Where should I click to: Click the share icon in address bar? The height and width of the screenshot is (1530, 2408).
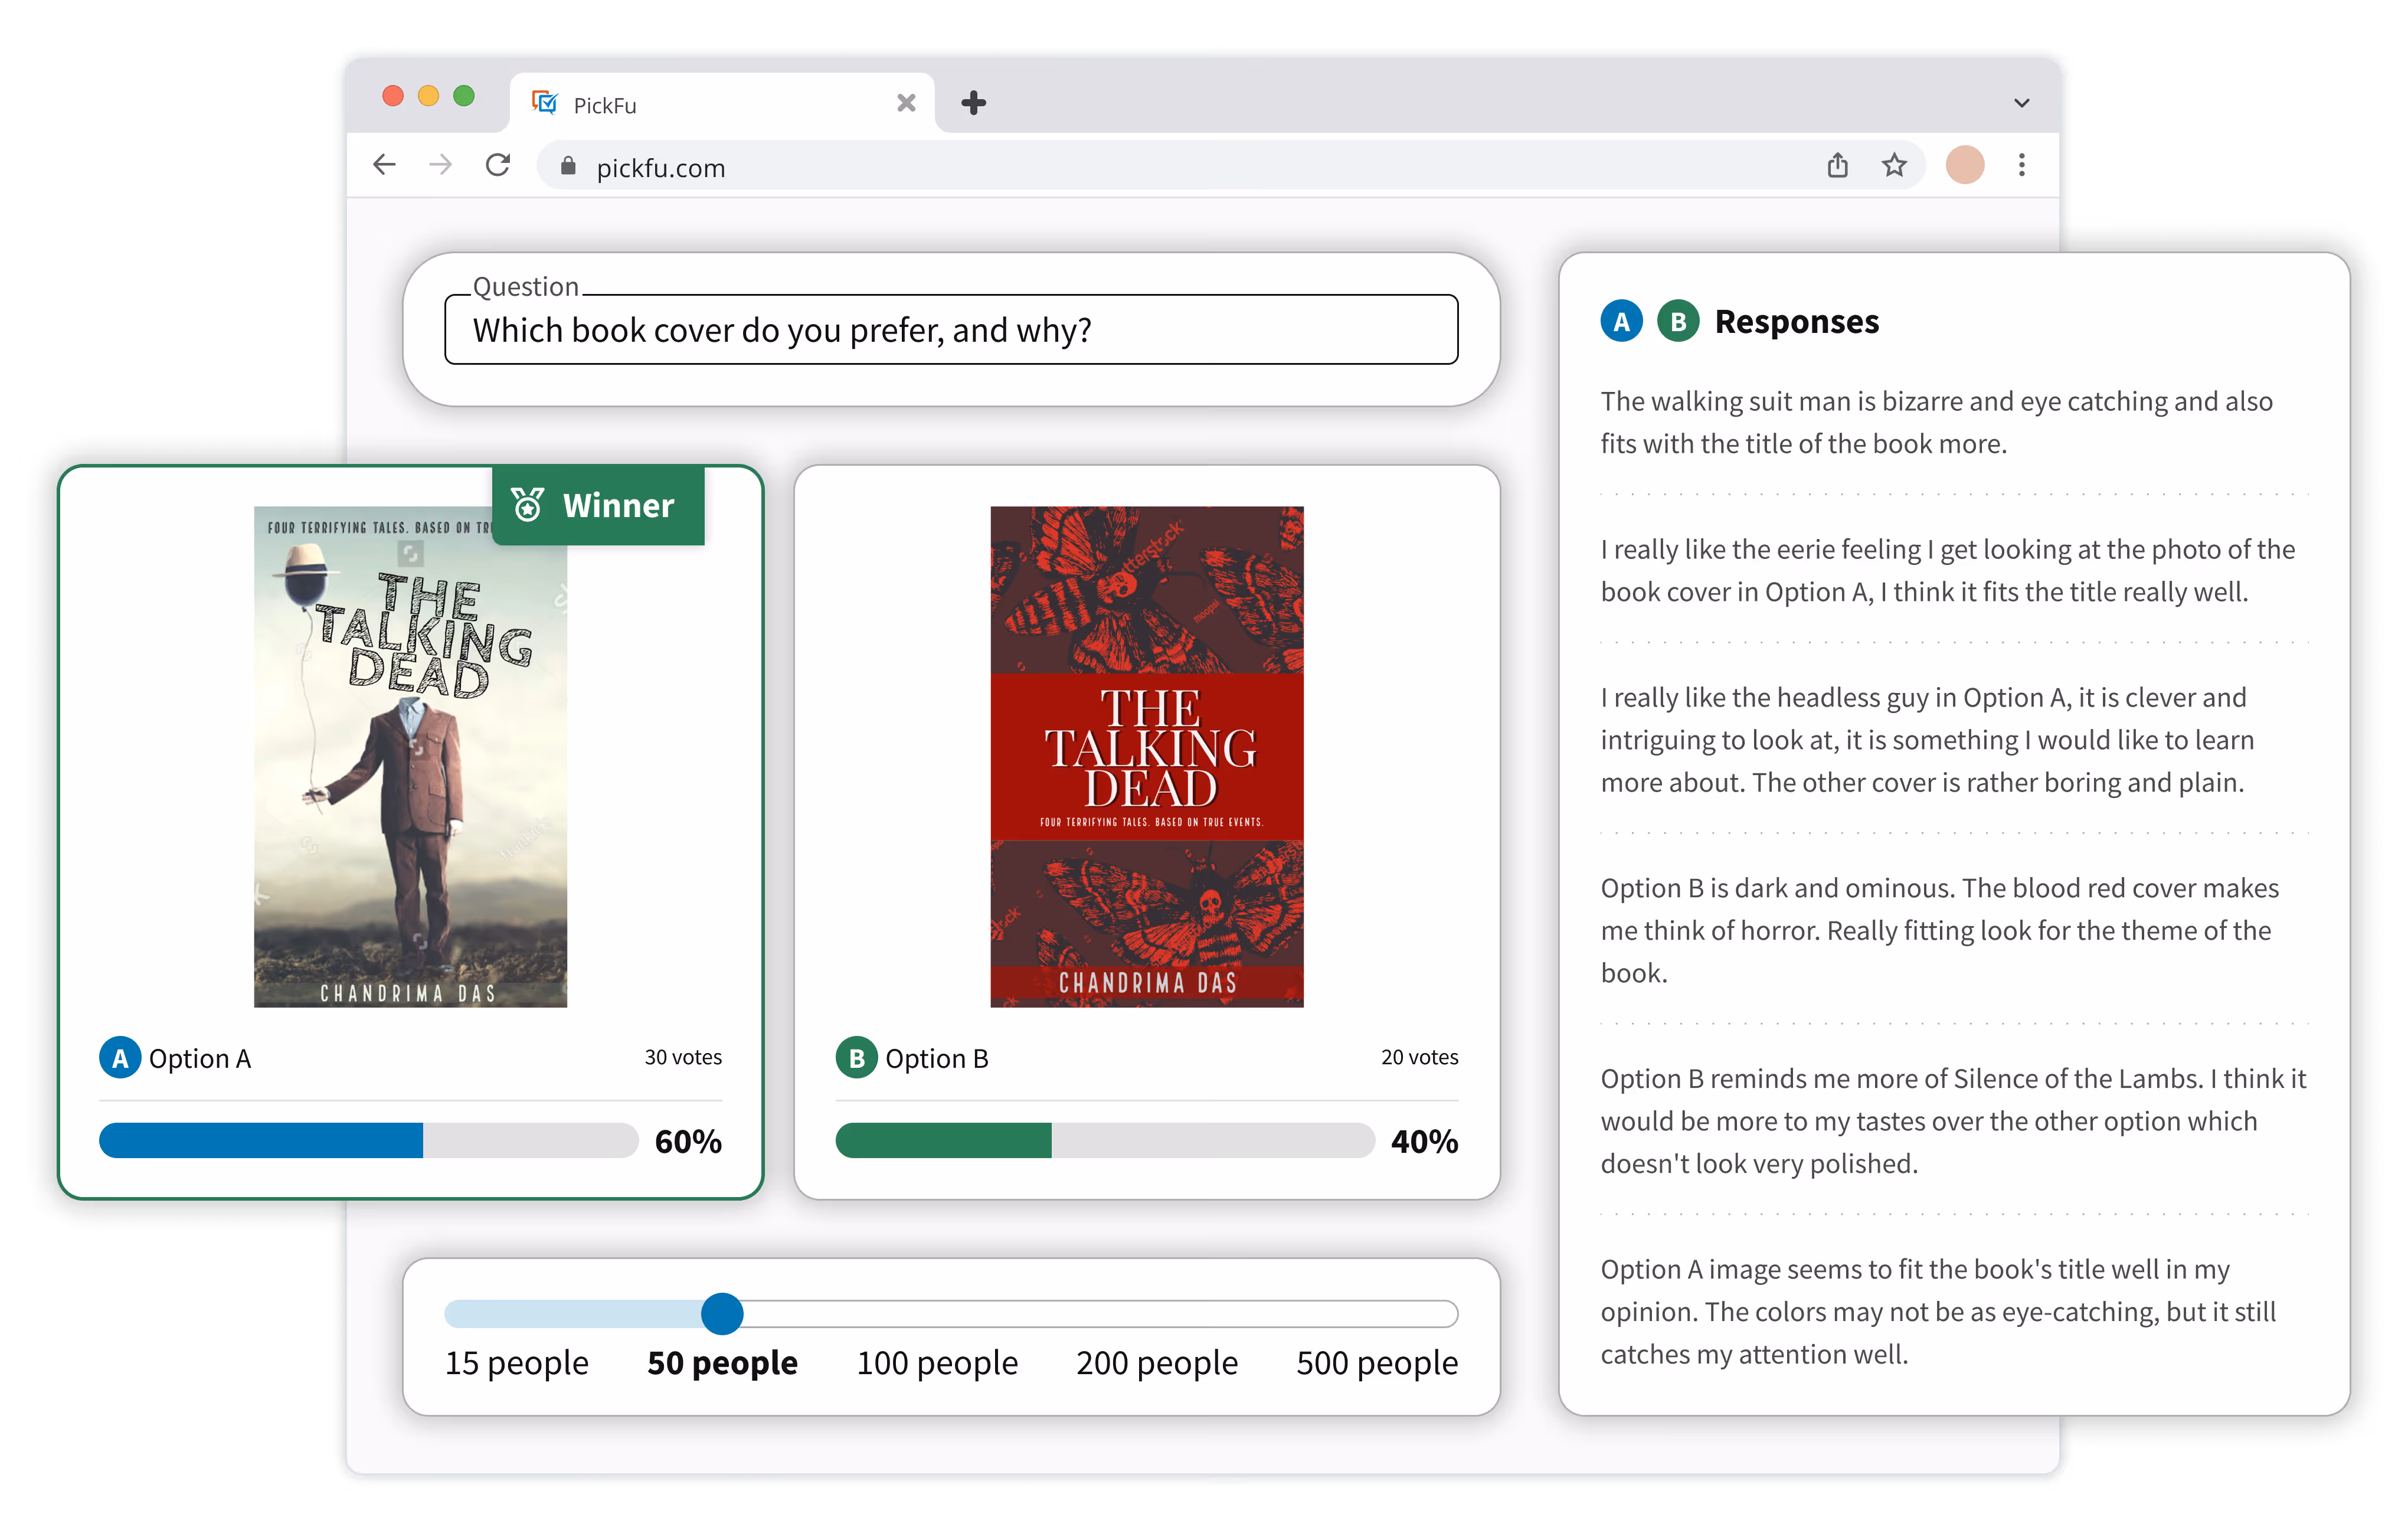(x=1837, y=165)
